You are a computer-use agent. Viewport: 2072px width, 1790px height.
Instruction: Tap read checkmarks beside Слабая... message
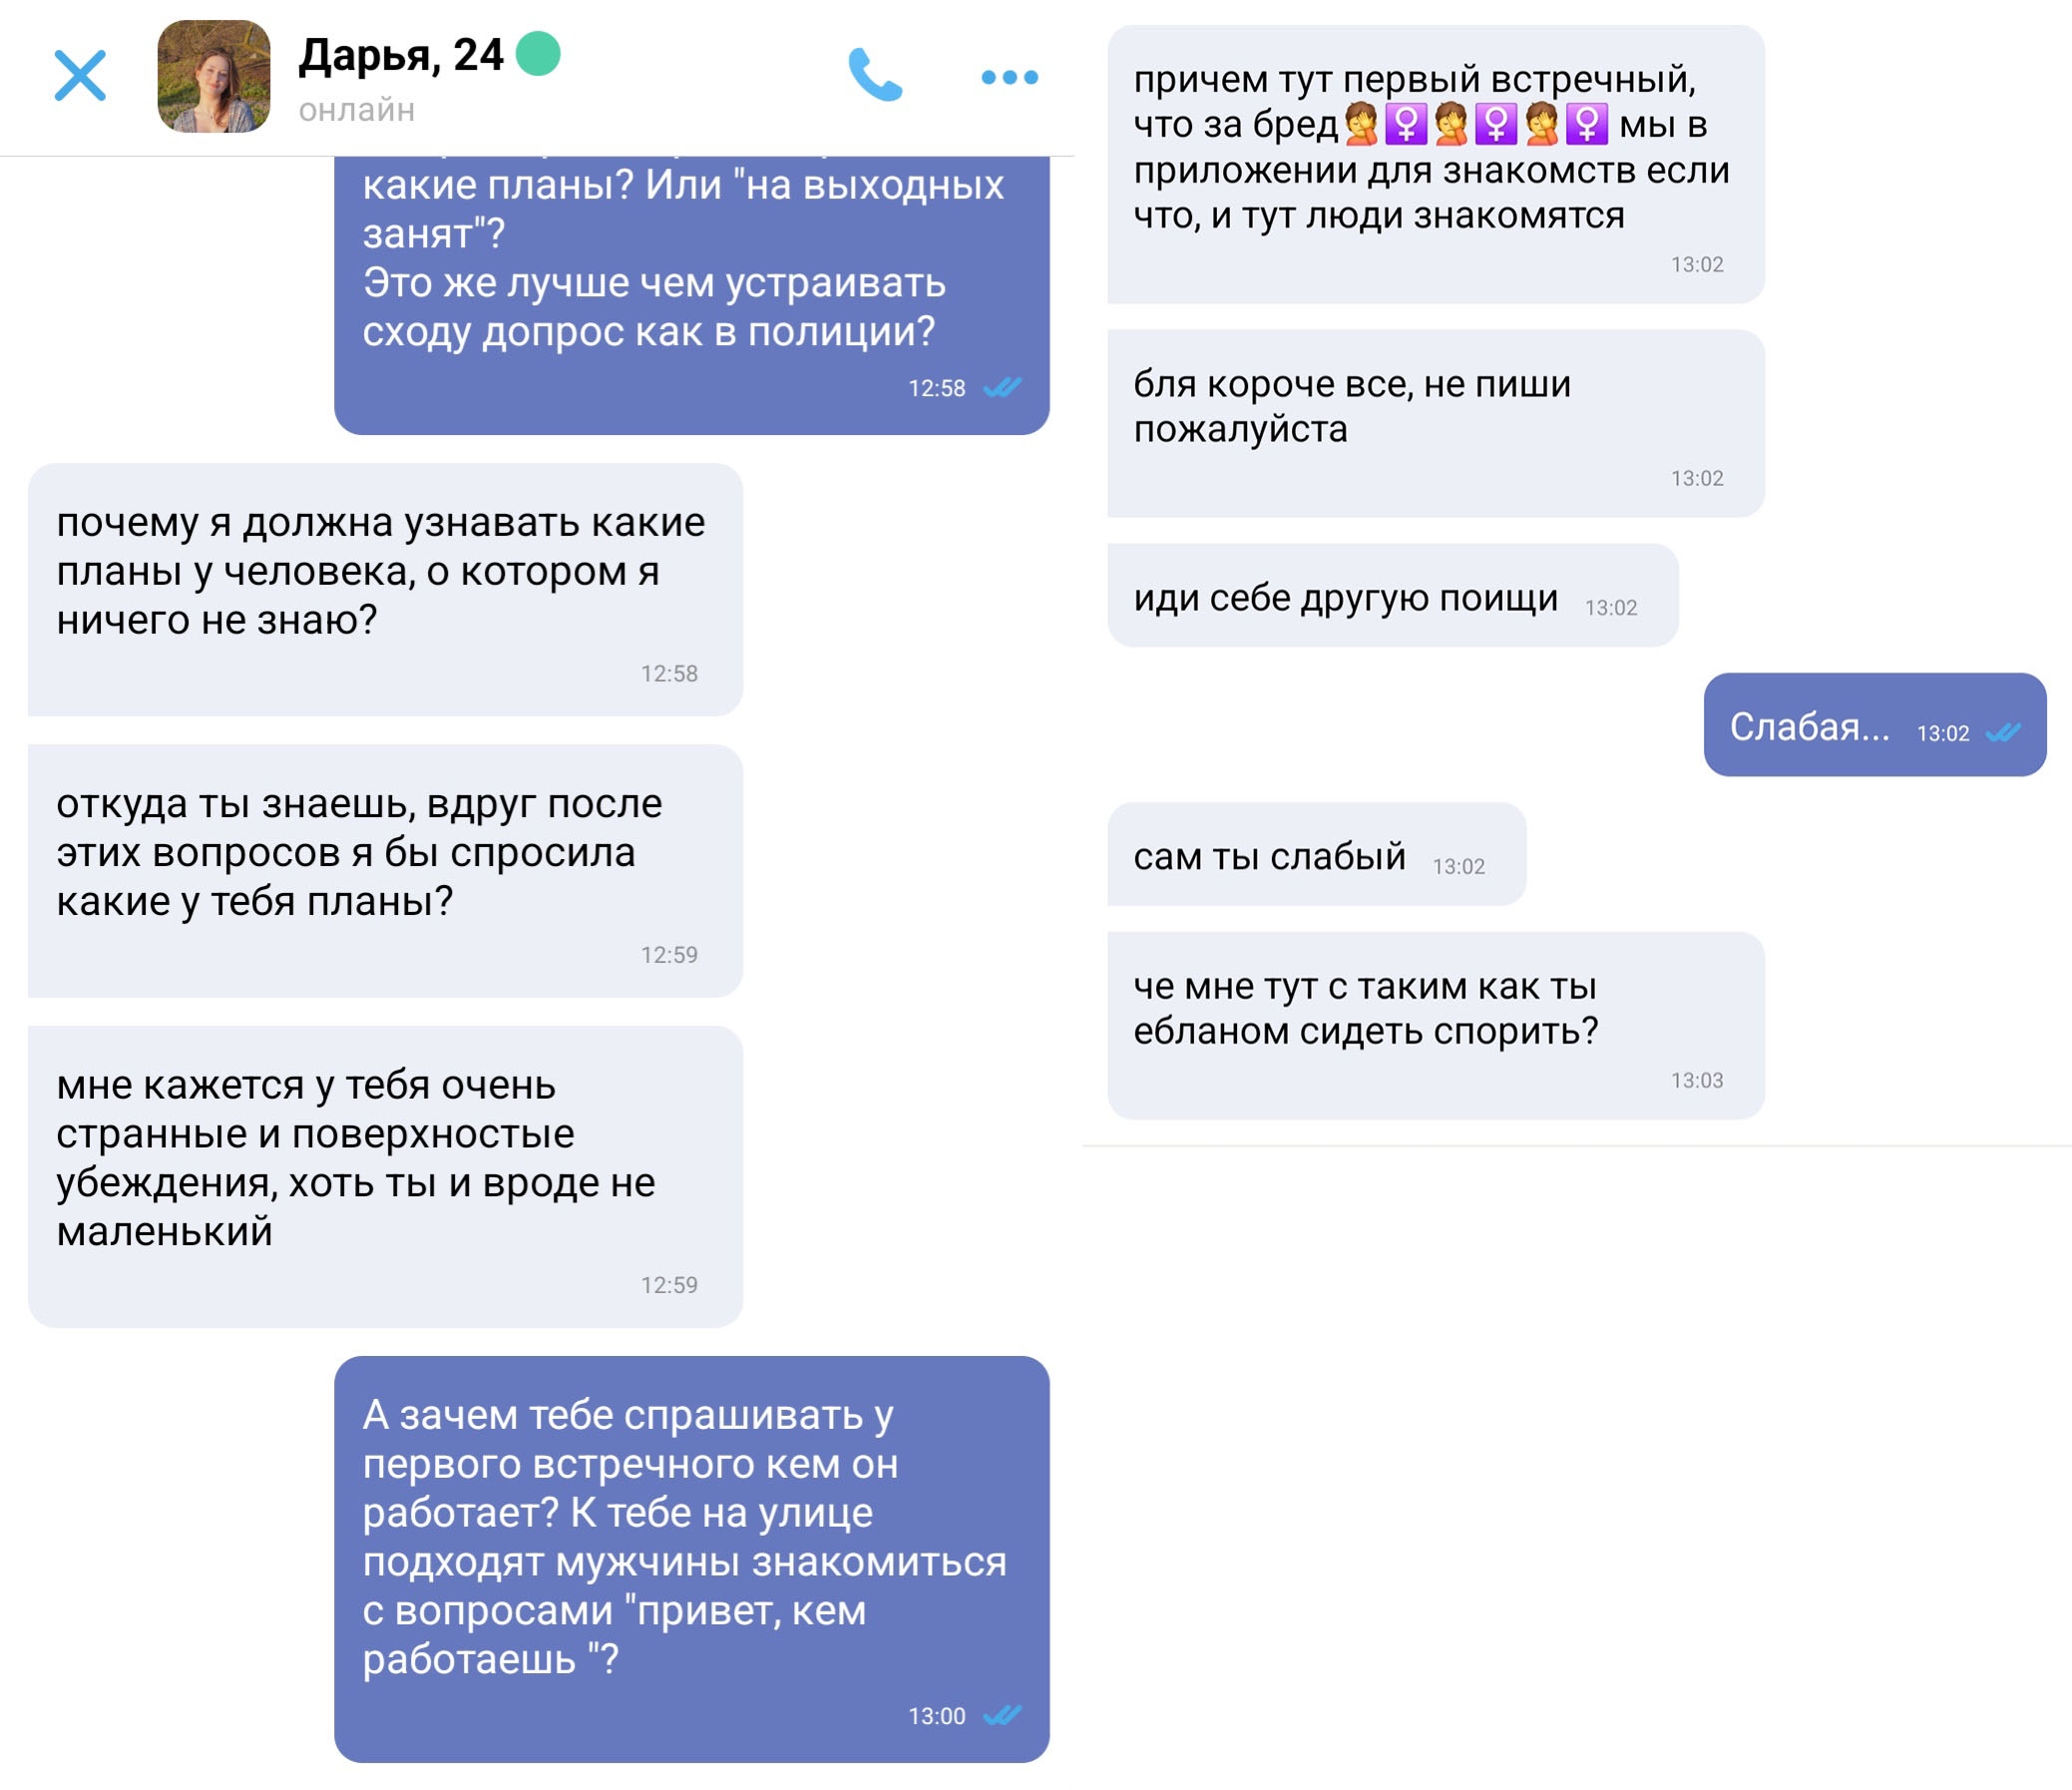(2003, 733)
